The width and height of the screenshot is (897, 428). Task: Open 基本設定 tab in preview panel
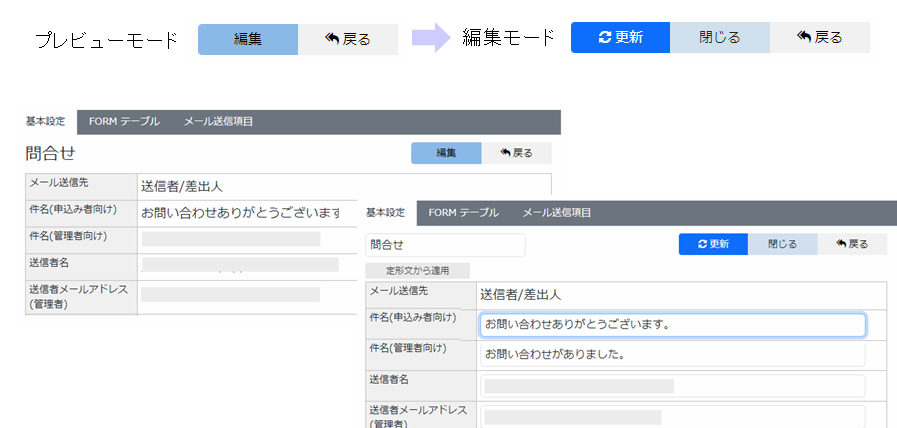click(45, 122)
